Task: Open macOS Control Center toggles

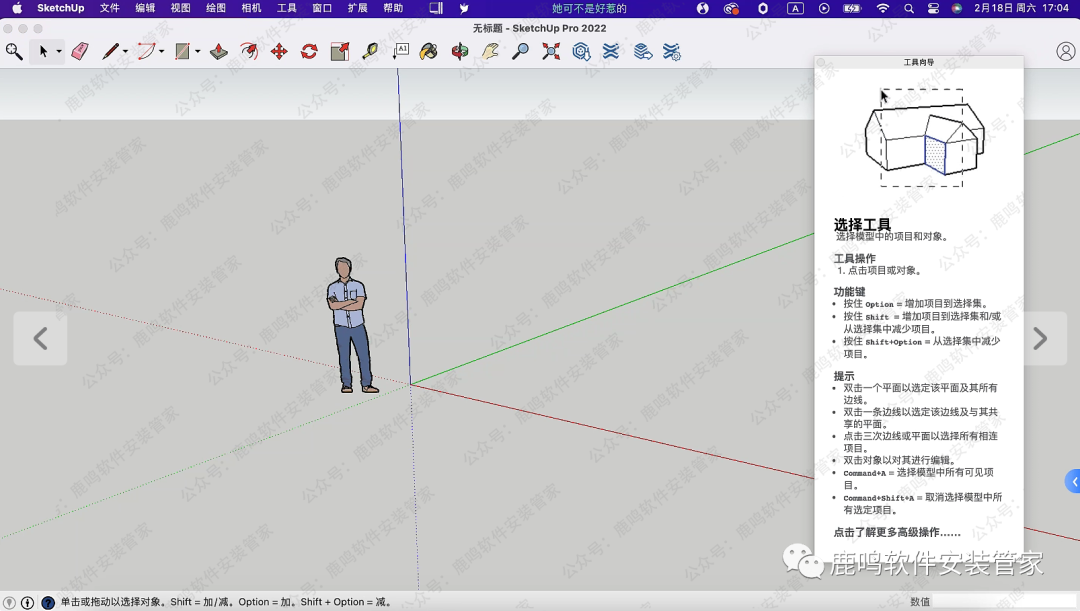Action: click(x=933, y=8)
